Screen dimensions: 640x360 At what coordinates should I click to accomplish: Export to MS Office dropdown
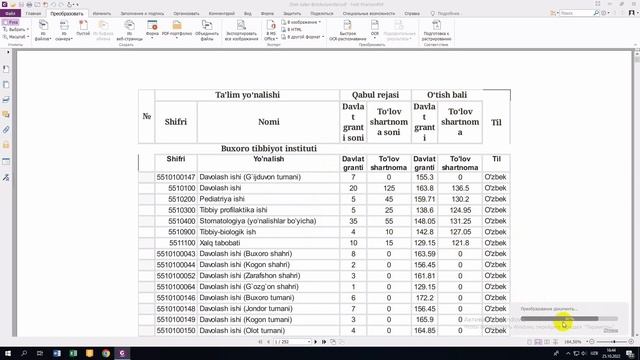point(271,30)
